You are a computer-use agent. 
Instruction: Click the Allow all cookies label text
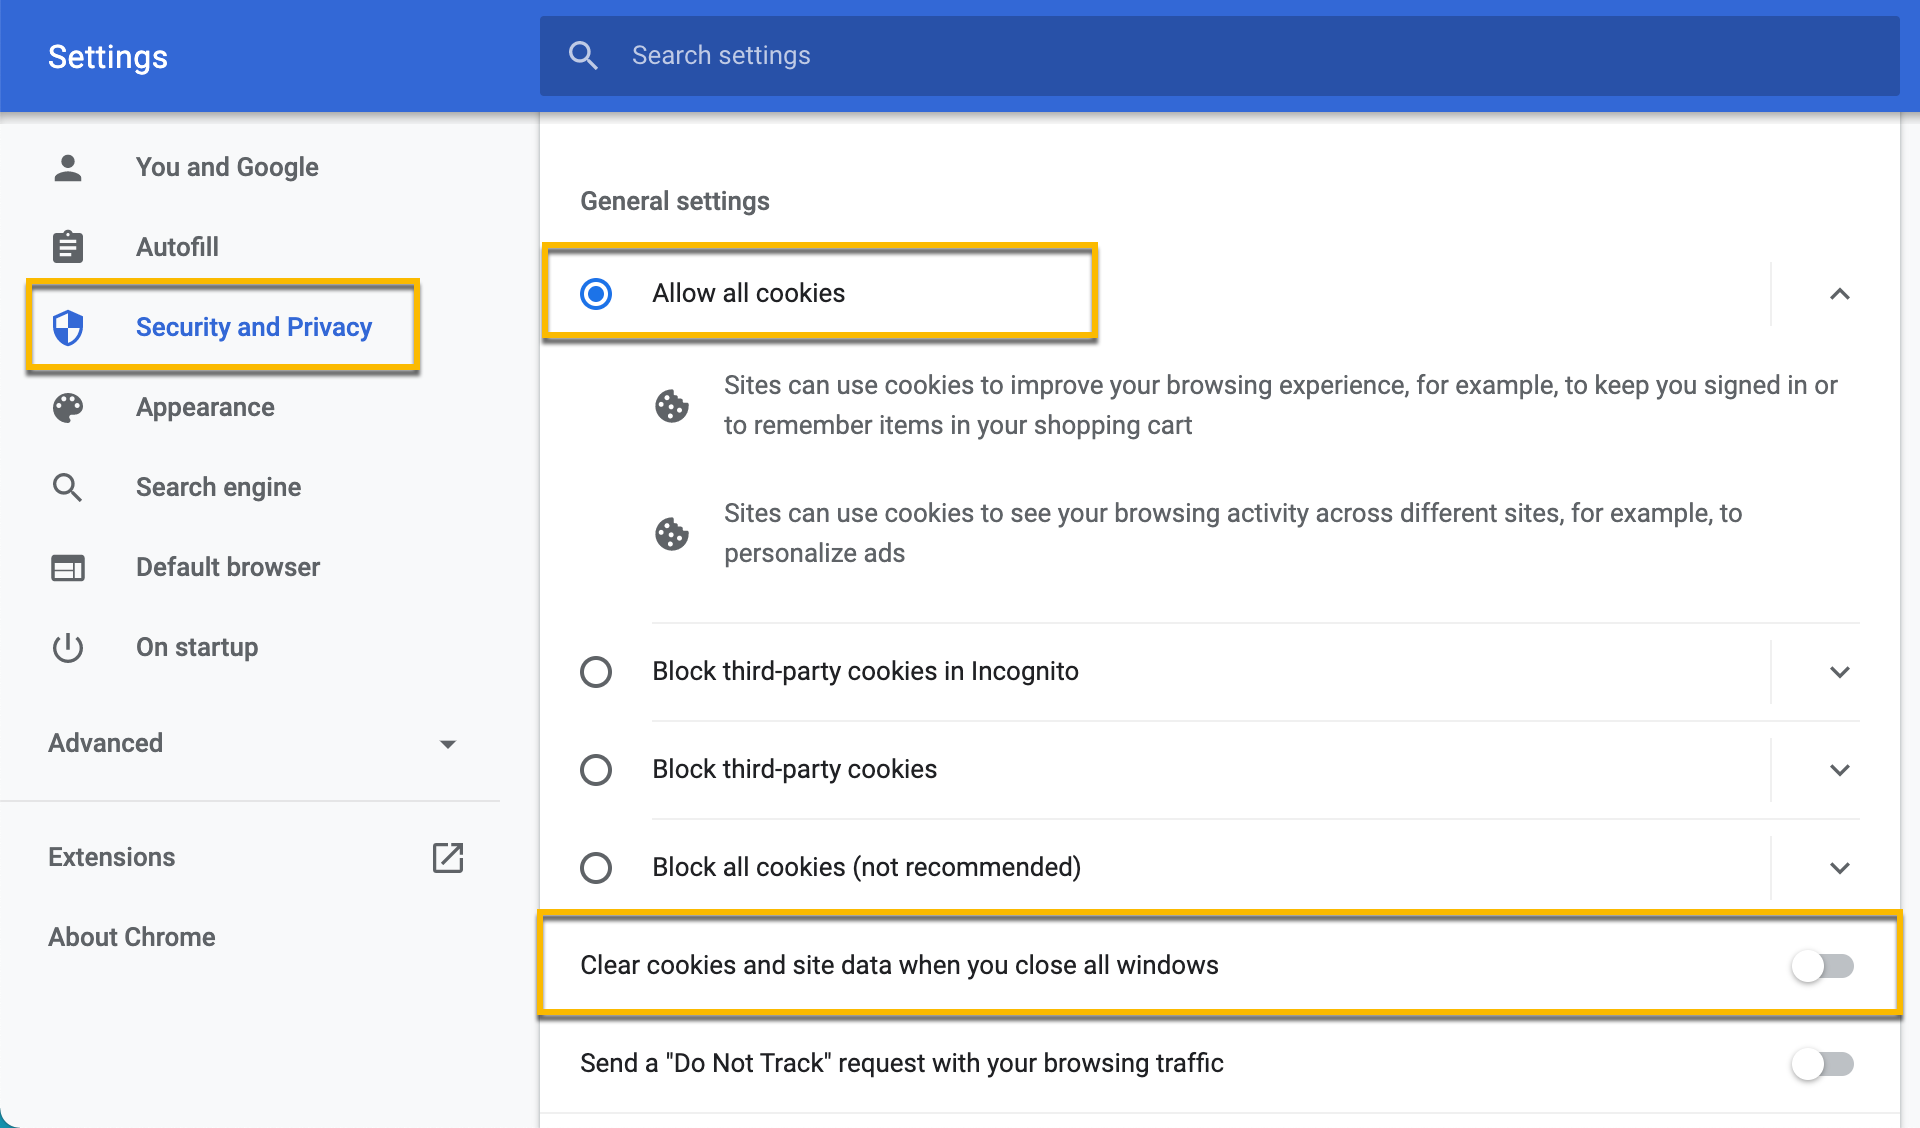tap(749, 293)
